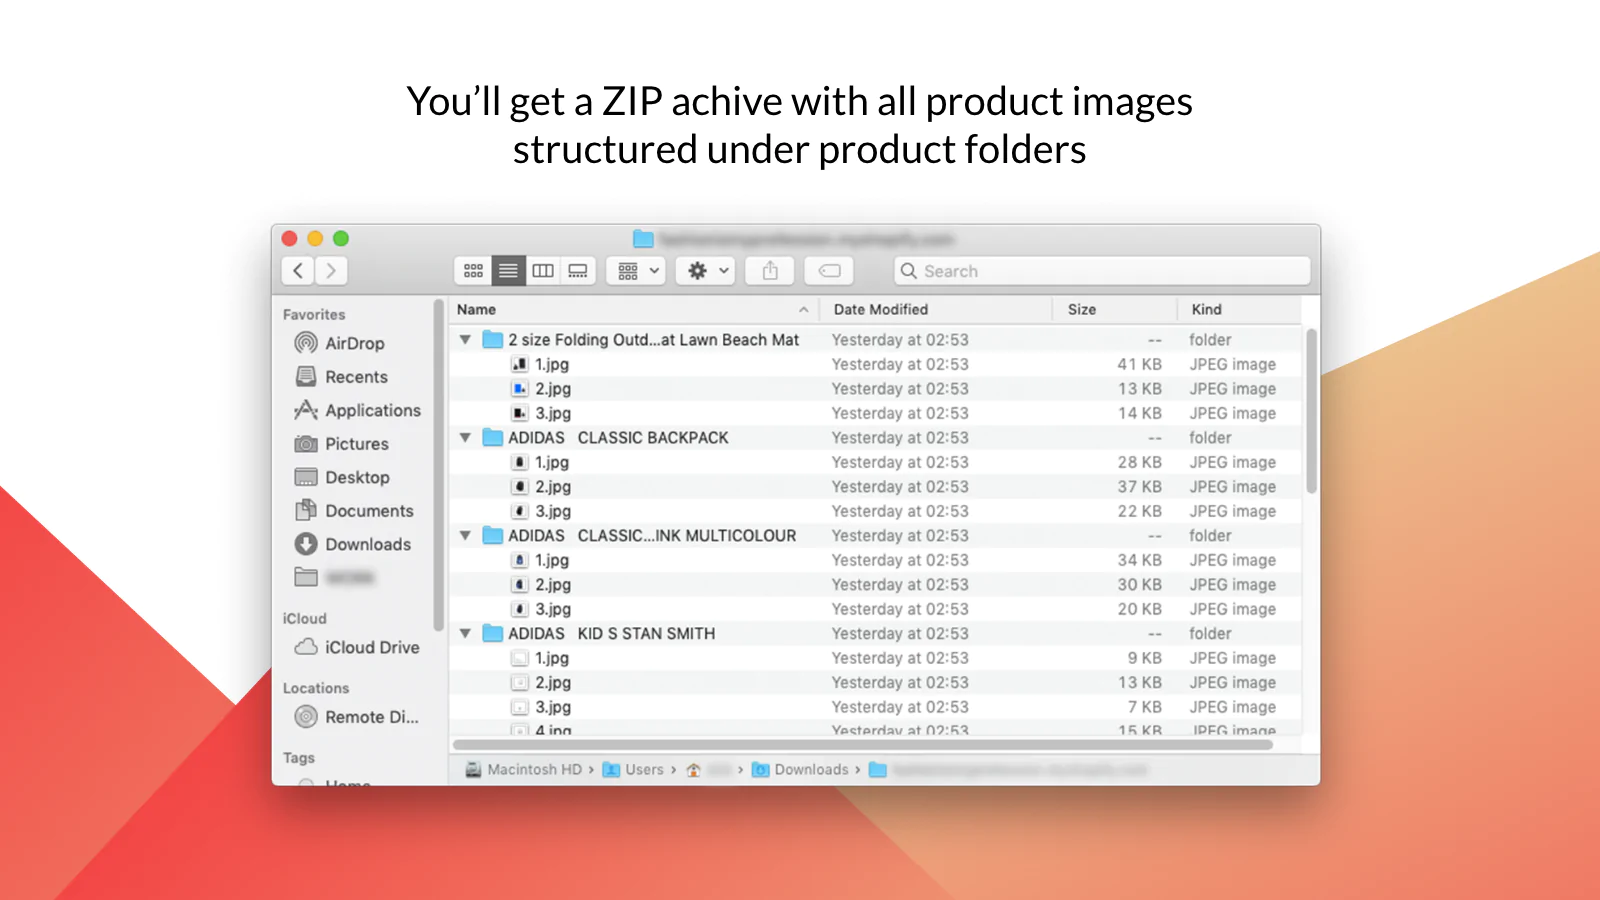This screenshot has width=1600, height=900.
Task: Sort files by the Size column
Action: (x=1082, y=310)
